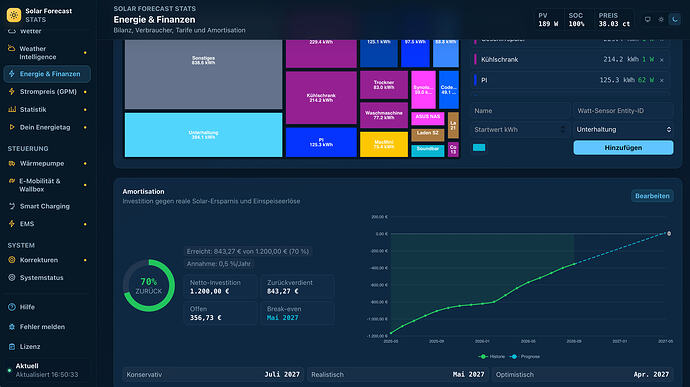
Task: Go to the Statistik menu entry
Action: tap(47, 109)
